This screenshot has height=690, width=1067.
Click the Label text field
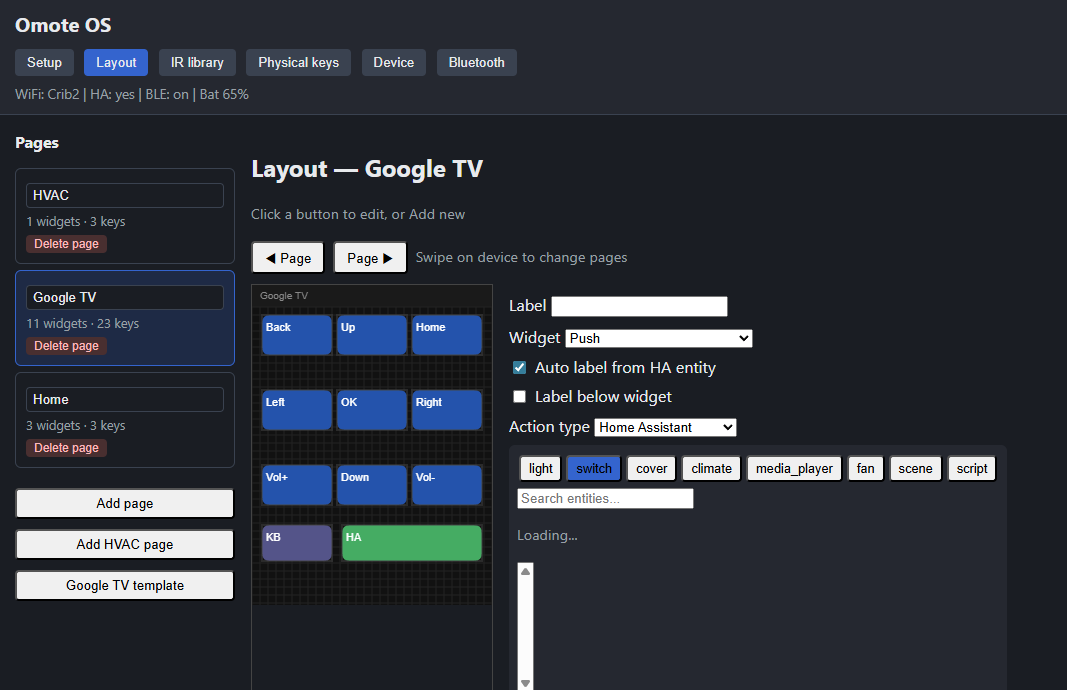coord(639,306)
